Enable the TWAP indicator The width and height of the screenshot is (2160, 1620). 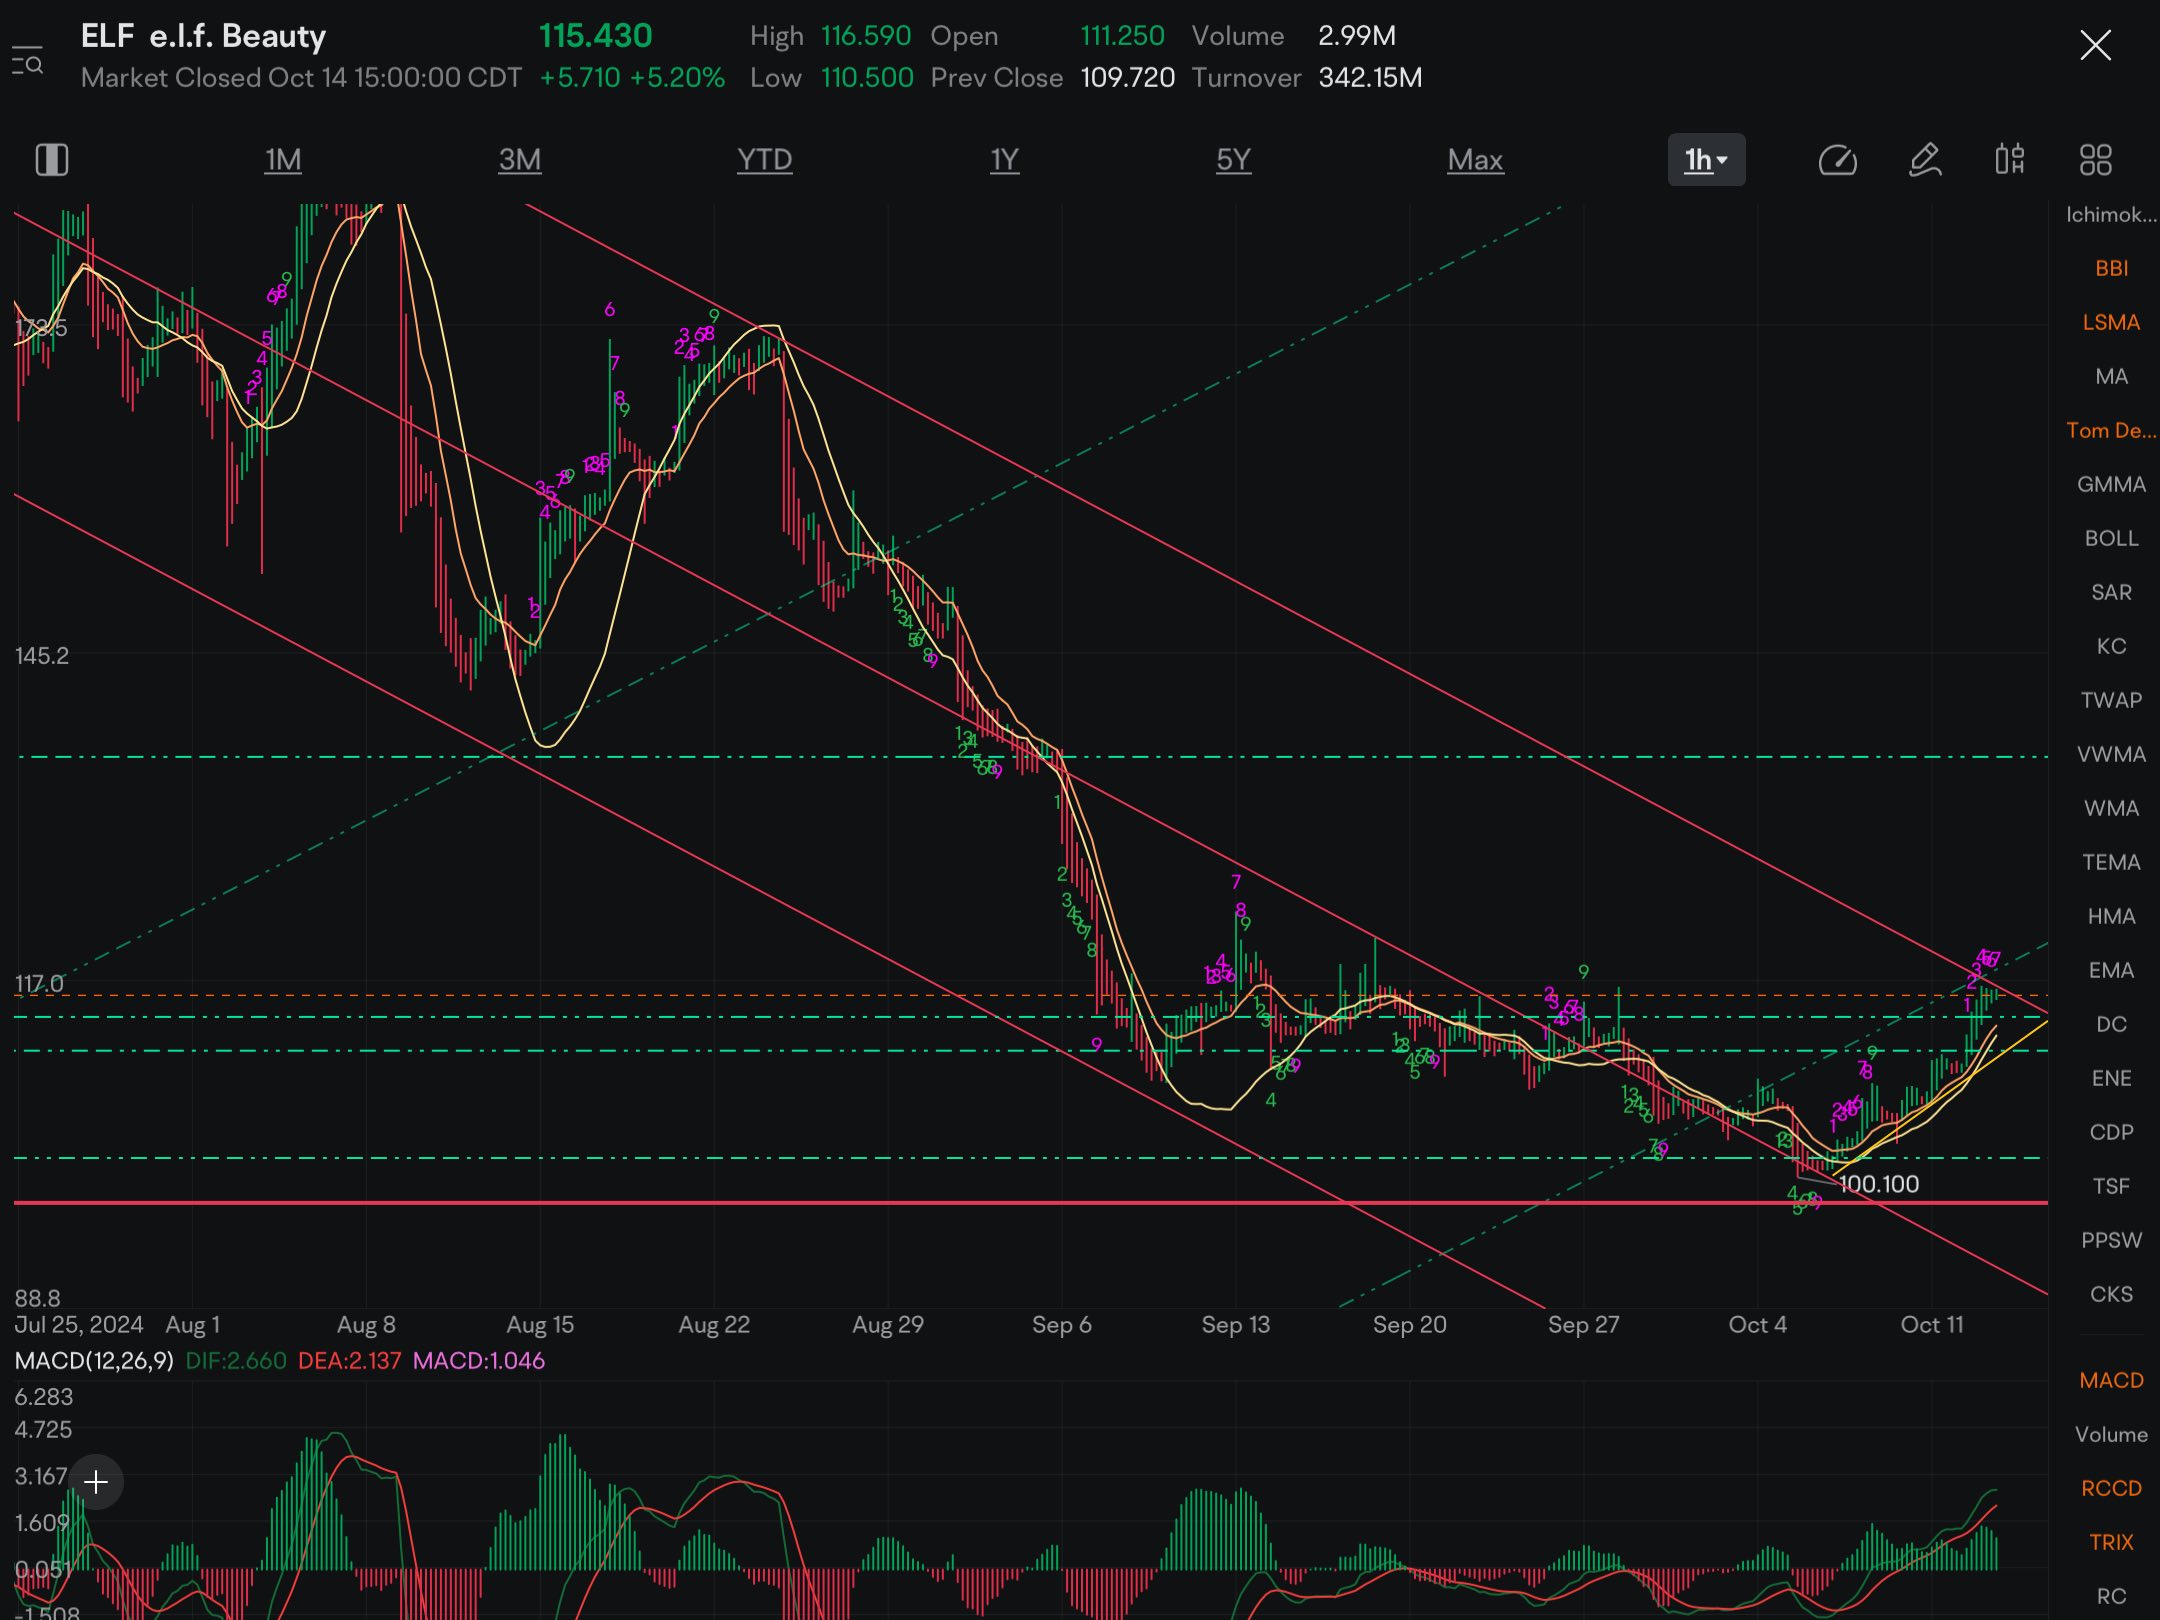[x=2111, y=701]
